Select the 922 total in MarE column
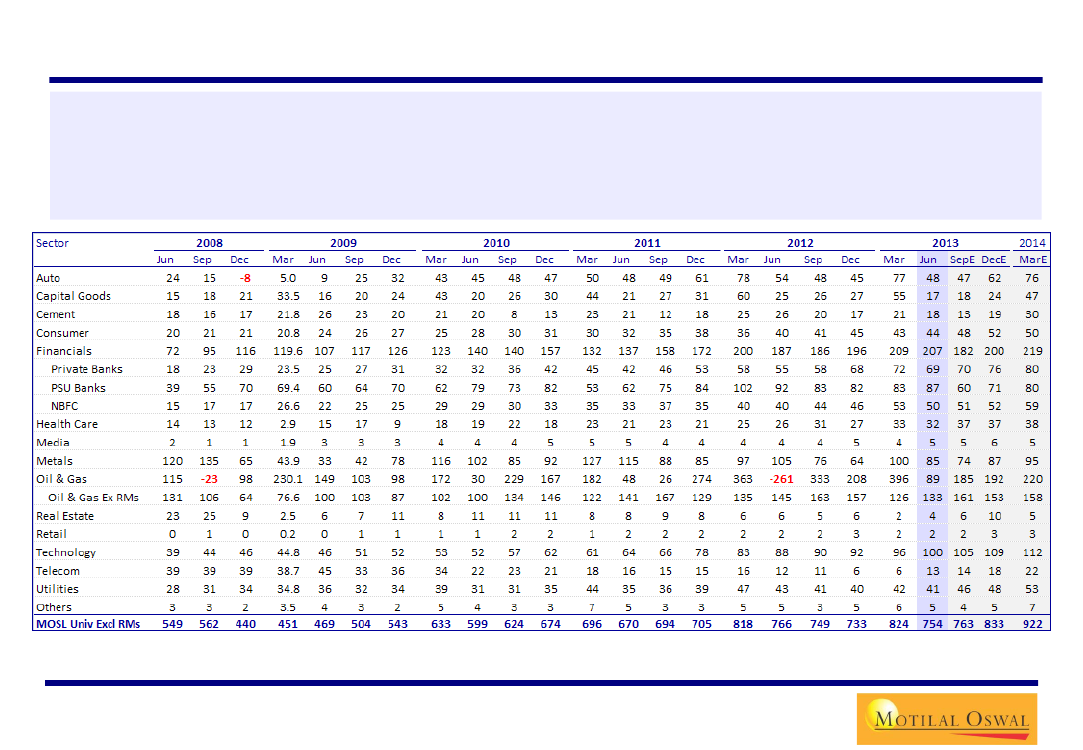Image resolution: width=1083 pixels, height=750 pixels. (1031, 625)
